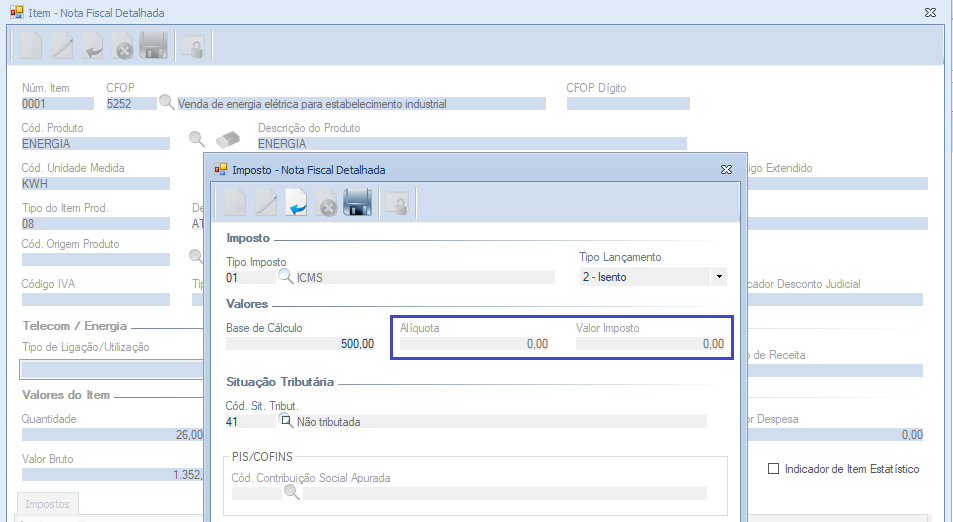Click the Tipo Imposto code field
The height and width of the screenshot is (522, 953).
click(x=249, y=277)
